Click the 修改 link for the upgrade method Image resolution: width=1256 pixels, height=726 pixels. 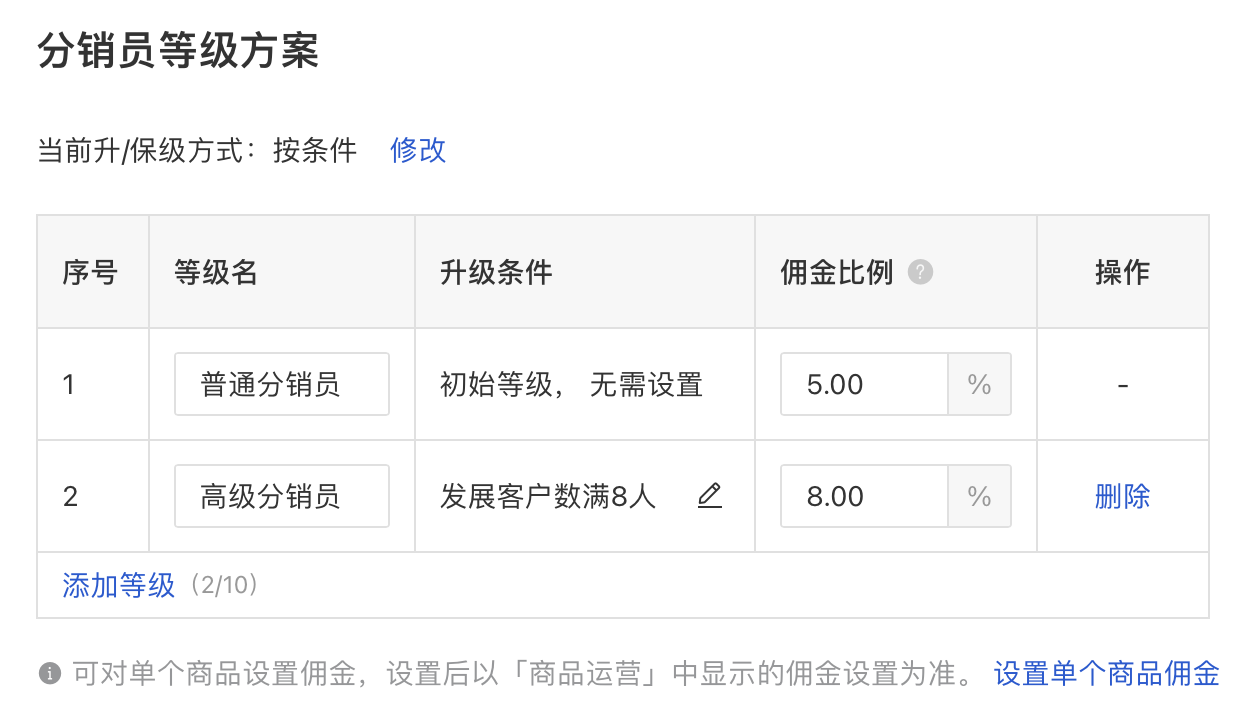click(x=418, y=150)
